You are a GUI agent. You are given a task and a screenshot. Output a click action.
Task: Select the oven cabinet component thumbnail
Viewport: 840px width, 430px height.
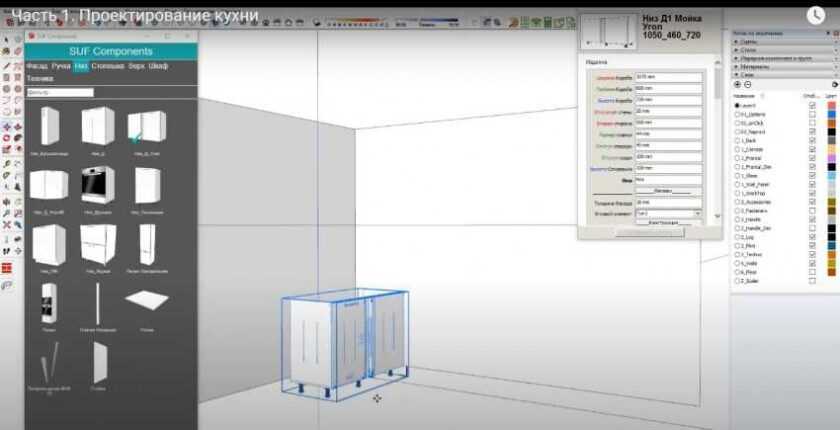(x=97, y=184)
